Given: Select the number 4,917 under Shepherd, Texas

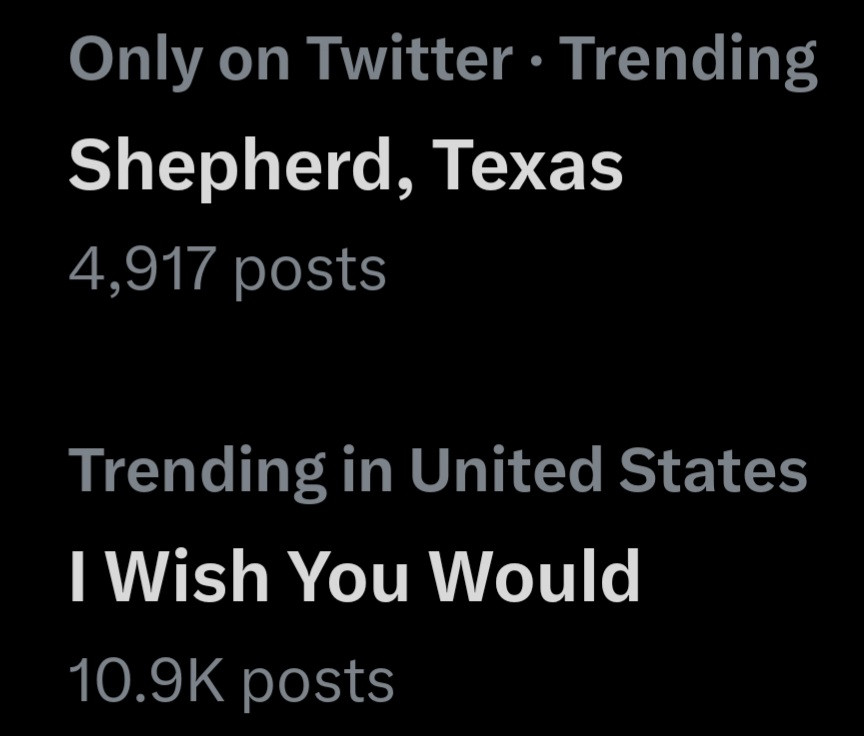Looking at the screenshot, I should [x=141, y=268].
